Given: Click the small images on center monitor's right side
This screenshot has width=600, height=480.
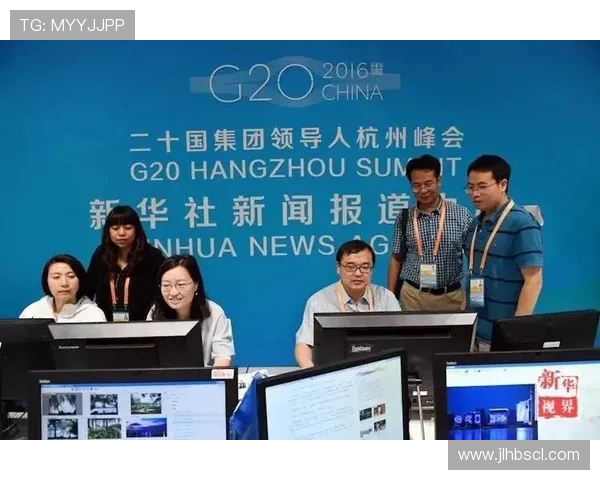Looking at the screenshot, I should tap(372, 417).
